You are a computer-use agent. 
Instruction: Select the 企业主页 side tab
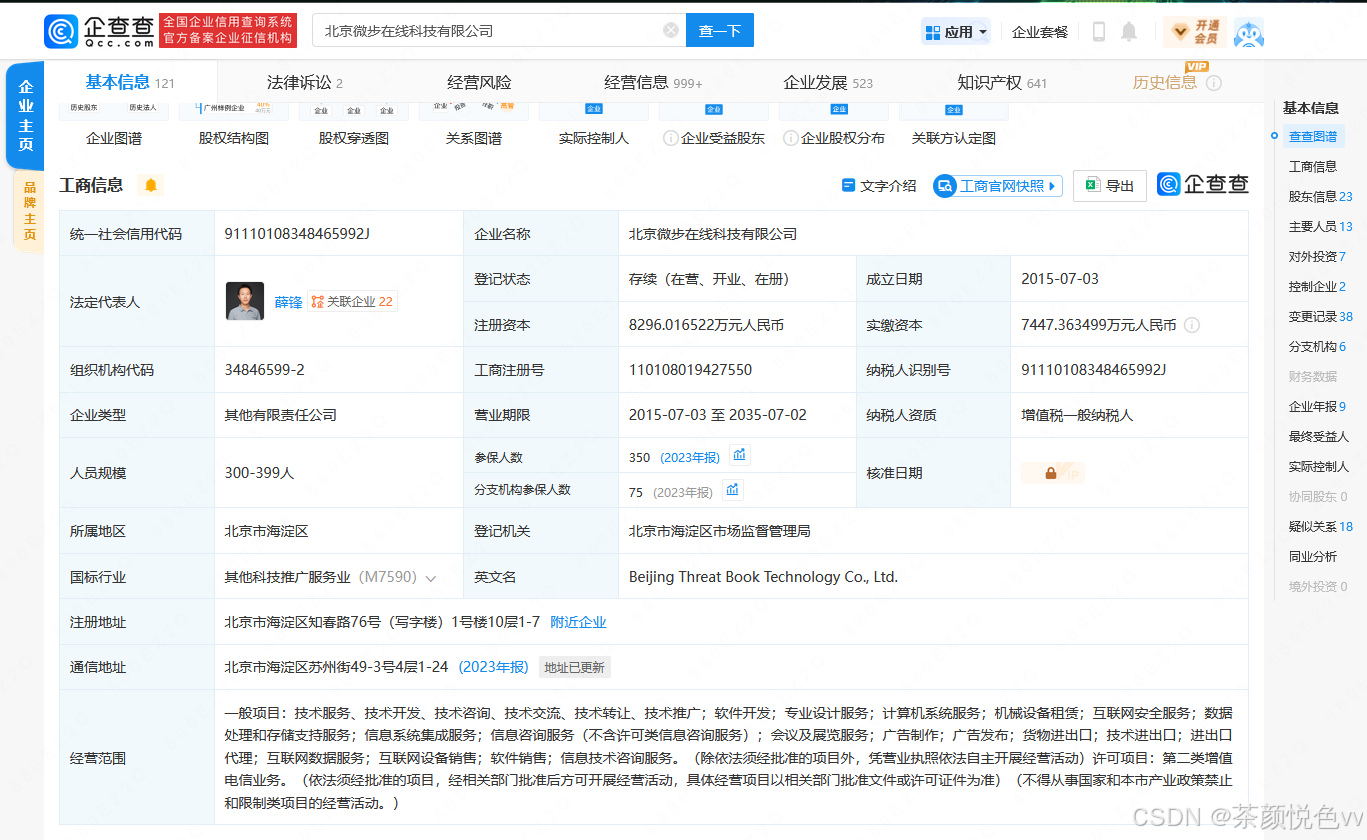click(x=26, y=115)
